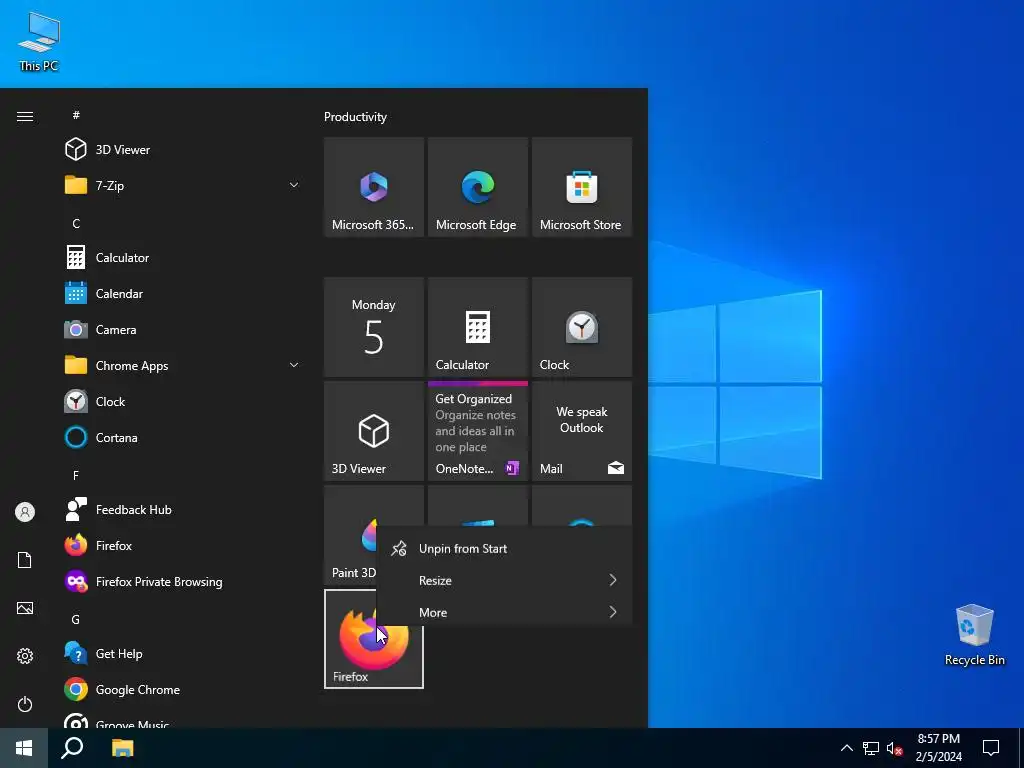Click the # letter header
Image resolution: width=1024 pixels, height=768 pixels.
click(76, 115)
